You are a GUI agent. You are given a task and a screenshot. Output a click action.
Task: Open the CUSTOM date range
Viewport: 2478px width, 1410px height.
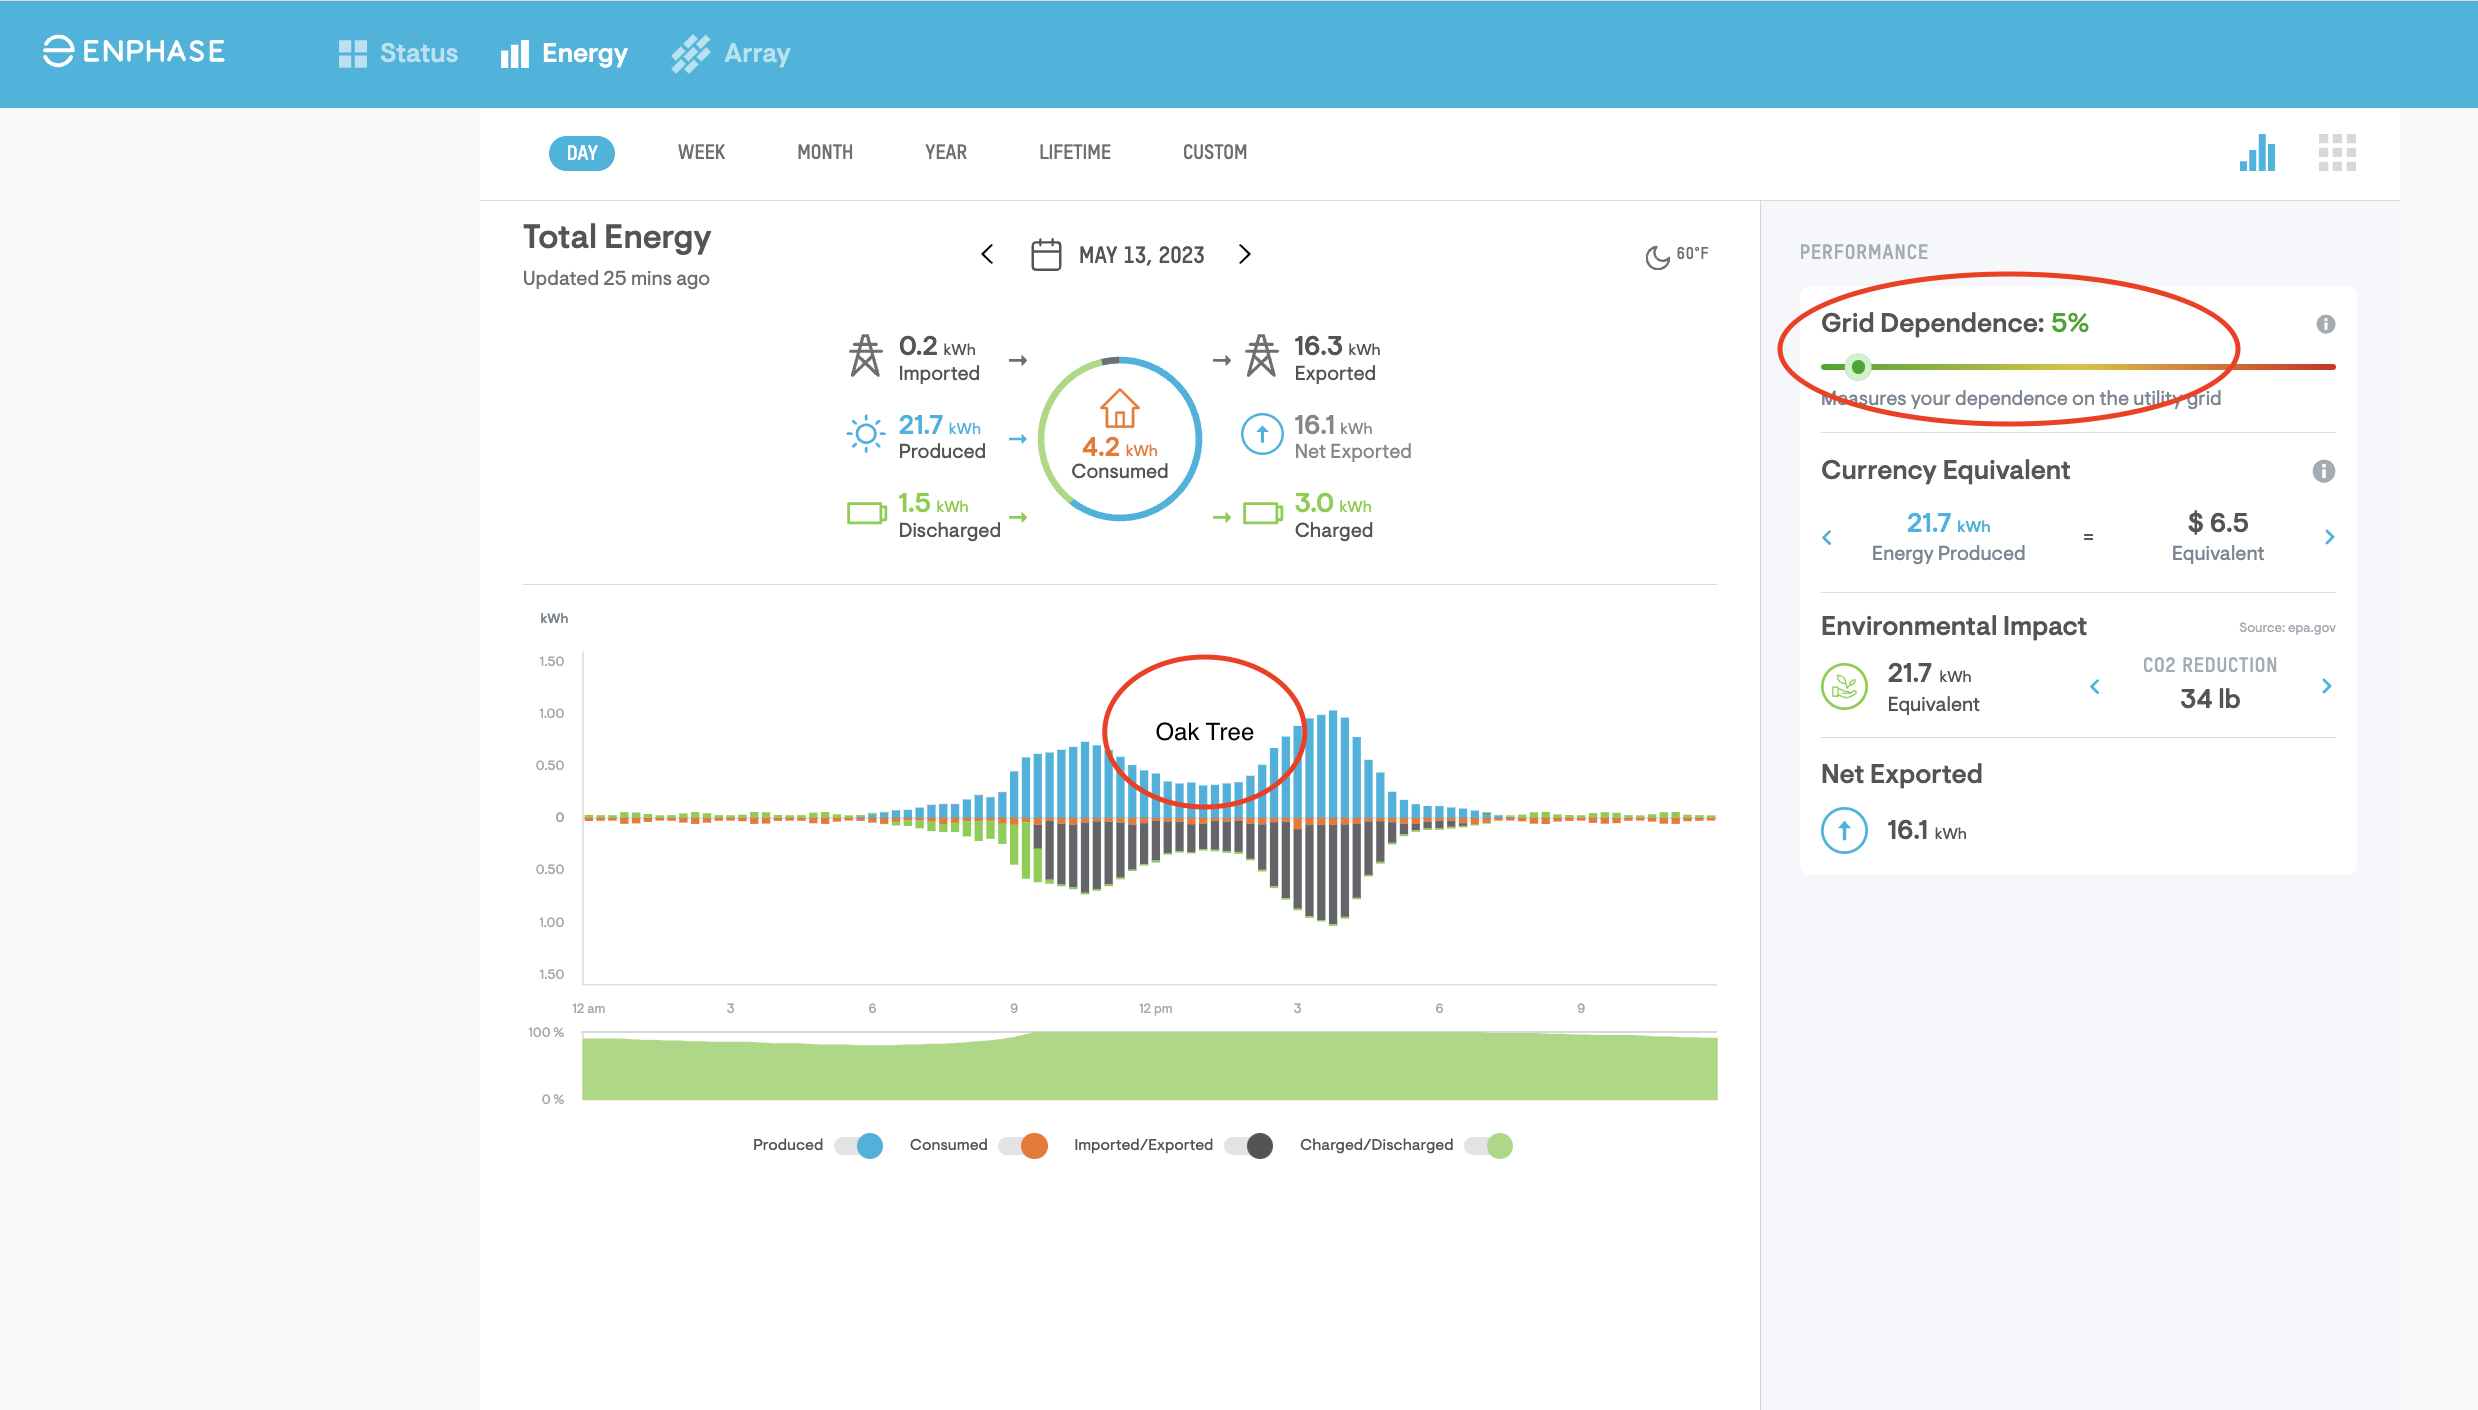coord(1214,152)
